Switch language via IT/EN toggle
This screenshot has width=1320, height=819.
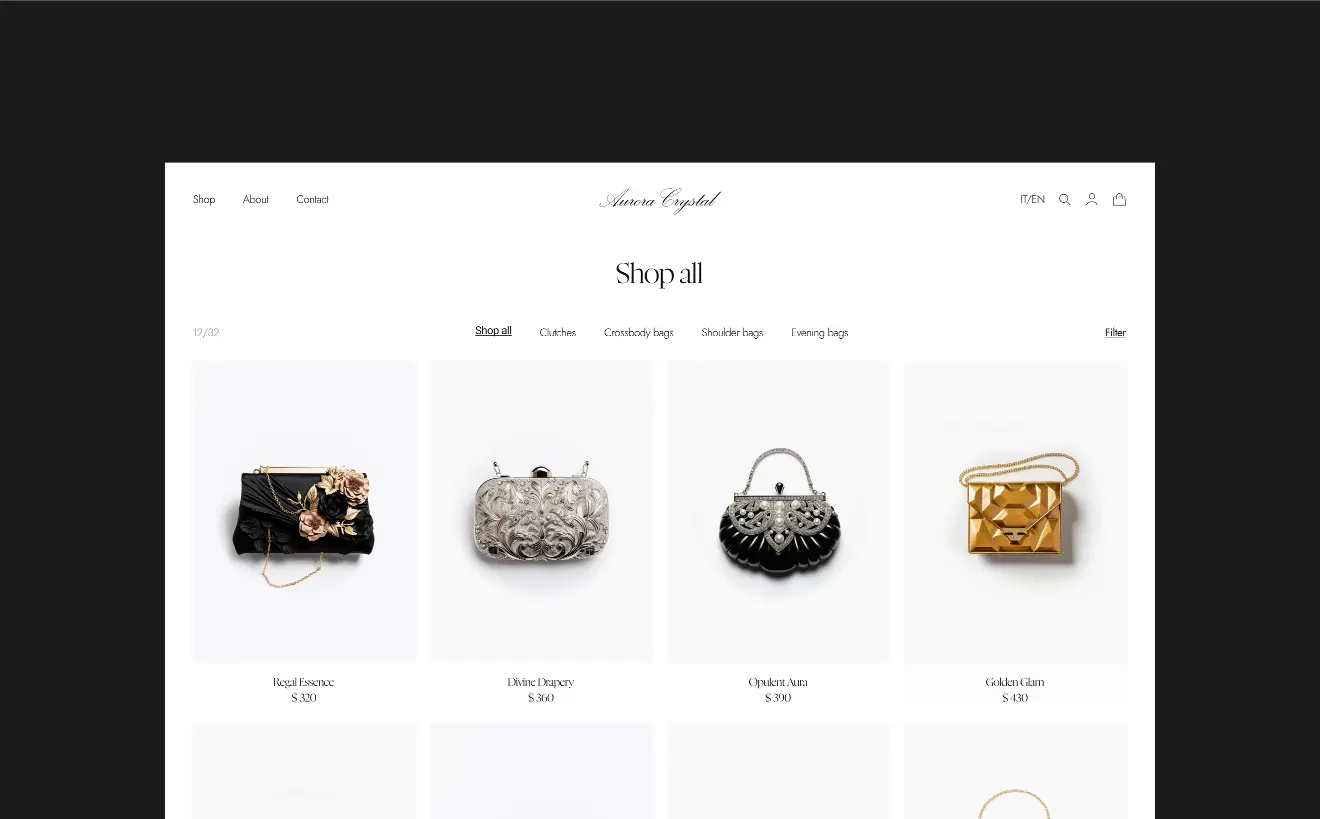(x=1032, y=199)
